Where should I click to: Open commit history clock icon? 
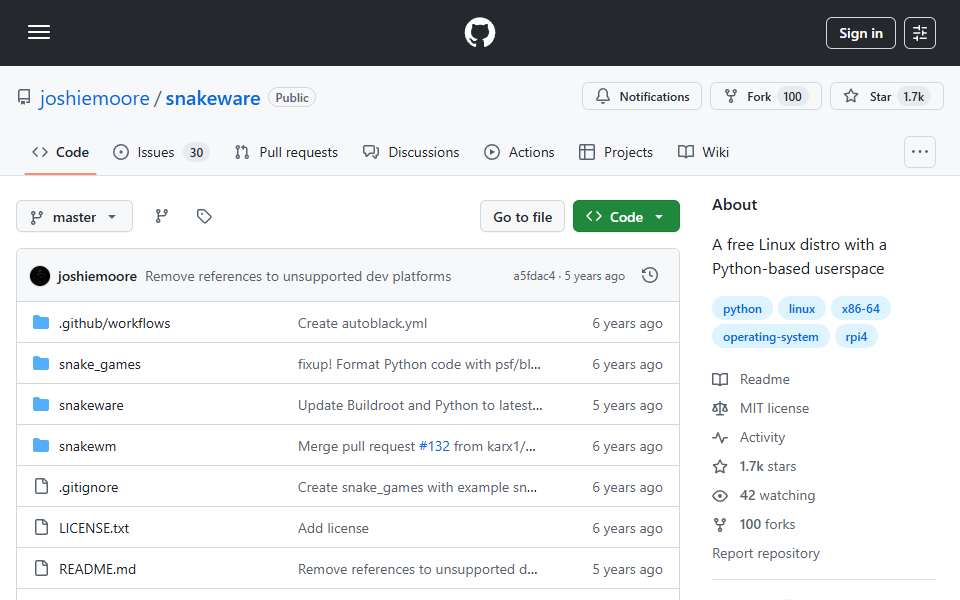point(650,276)
